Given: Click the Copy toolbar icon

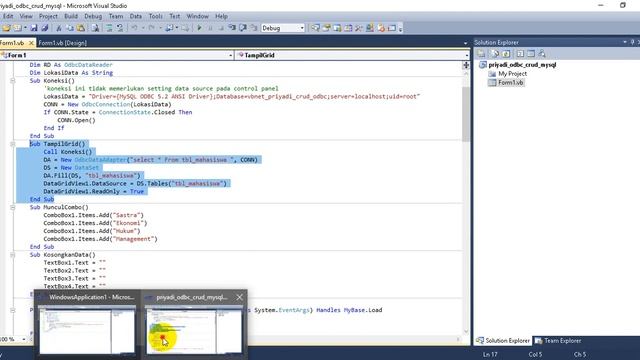Looking at the screenshot, I should click(70, 28).
